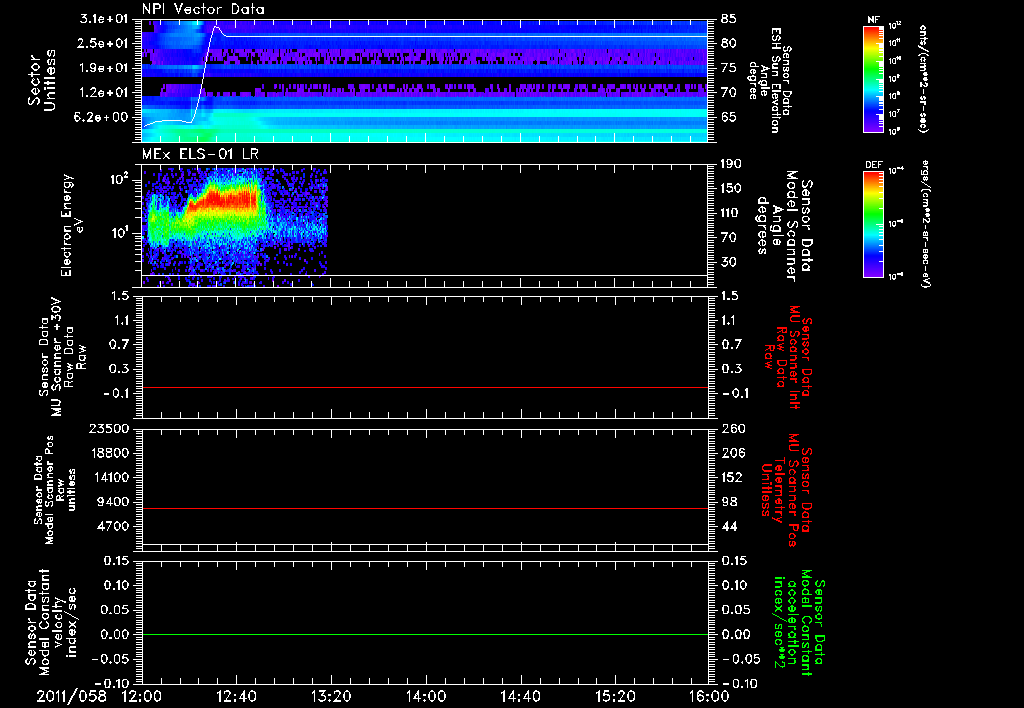The width and height of the screenshot is (1024, 708).
Task: Click the 6.2e+00 sector tick value
Action: (103, 117)
